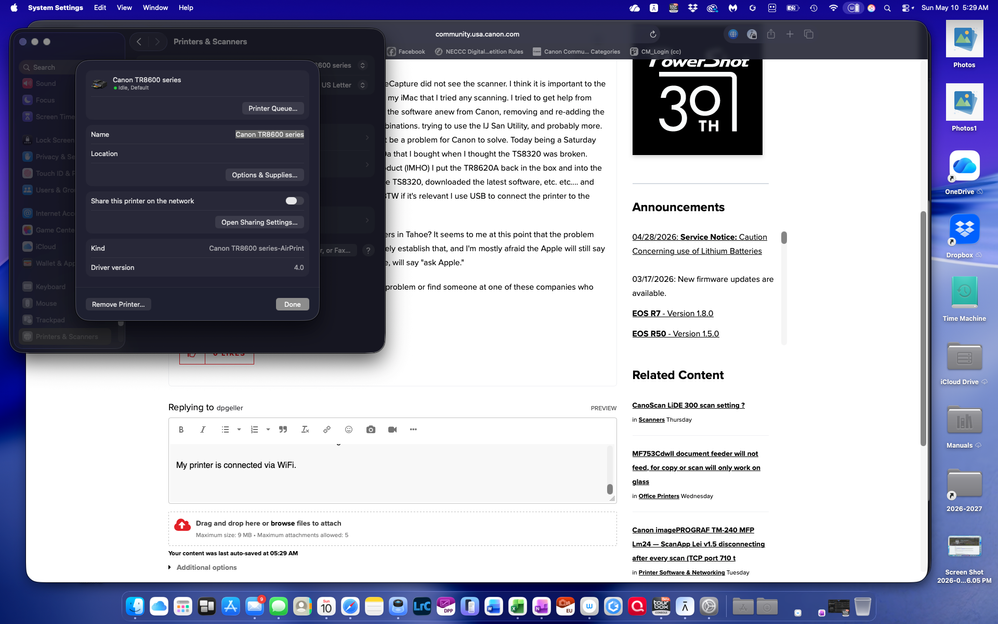Go back in System Settings navigation
Screen dimensions: 998x624
pos(139,41)
